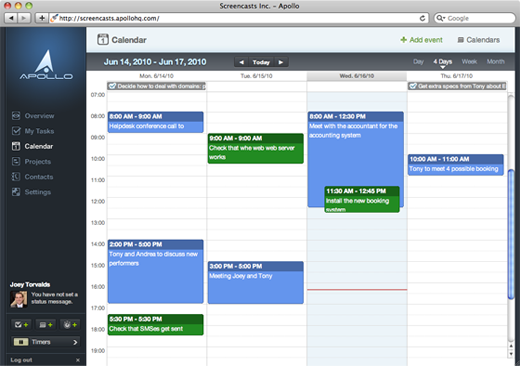The width and height of the screenshot is (520, 366).
Task: Tick the 'Decide how to deal with domains' checkbox
Action: (x=112, y=86)
